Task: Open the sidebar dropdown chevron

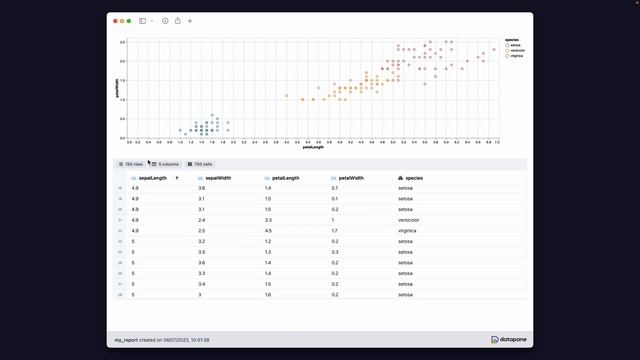Action: coord(152,21)
